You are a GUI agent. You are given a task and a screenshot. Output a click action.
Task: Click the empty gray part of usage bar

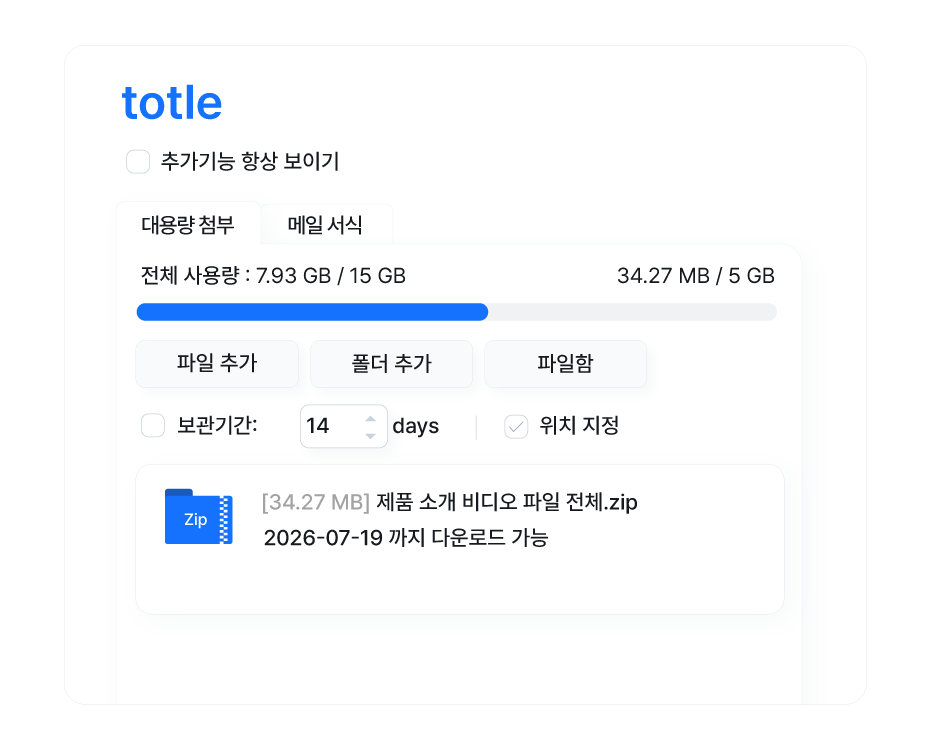pyautogui.click(x=632, y=312)
